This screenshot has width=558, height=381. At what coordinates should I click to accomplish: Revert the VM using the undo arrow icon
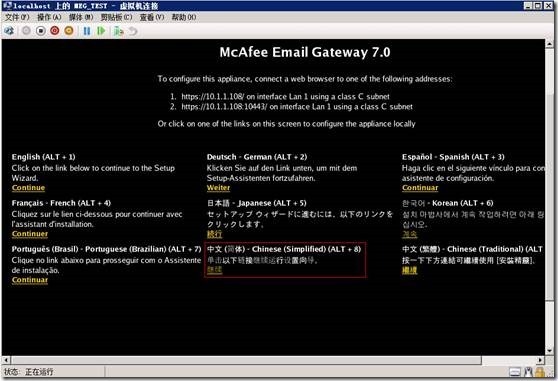[133, 31]
